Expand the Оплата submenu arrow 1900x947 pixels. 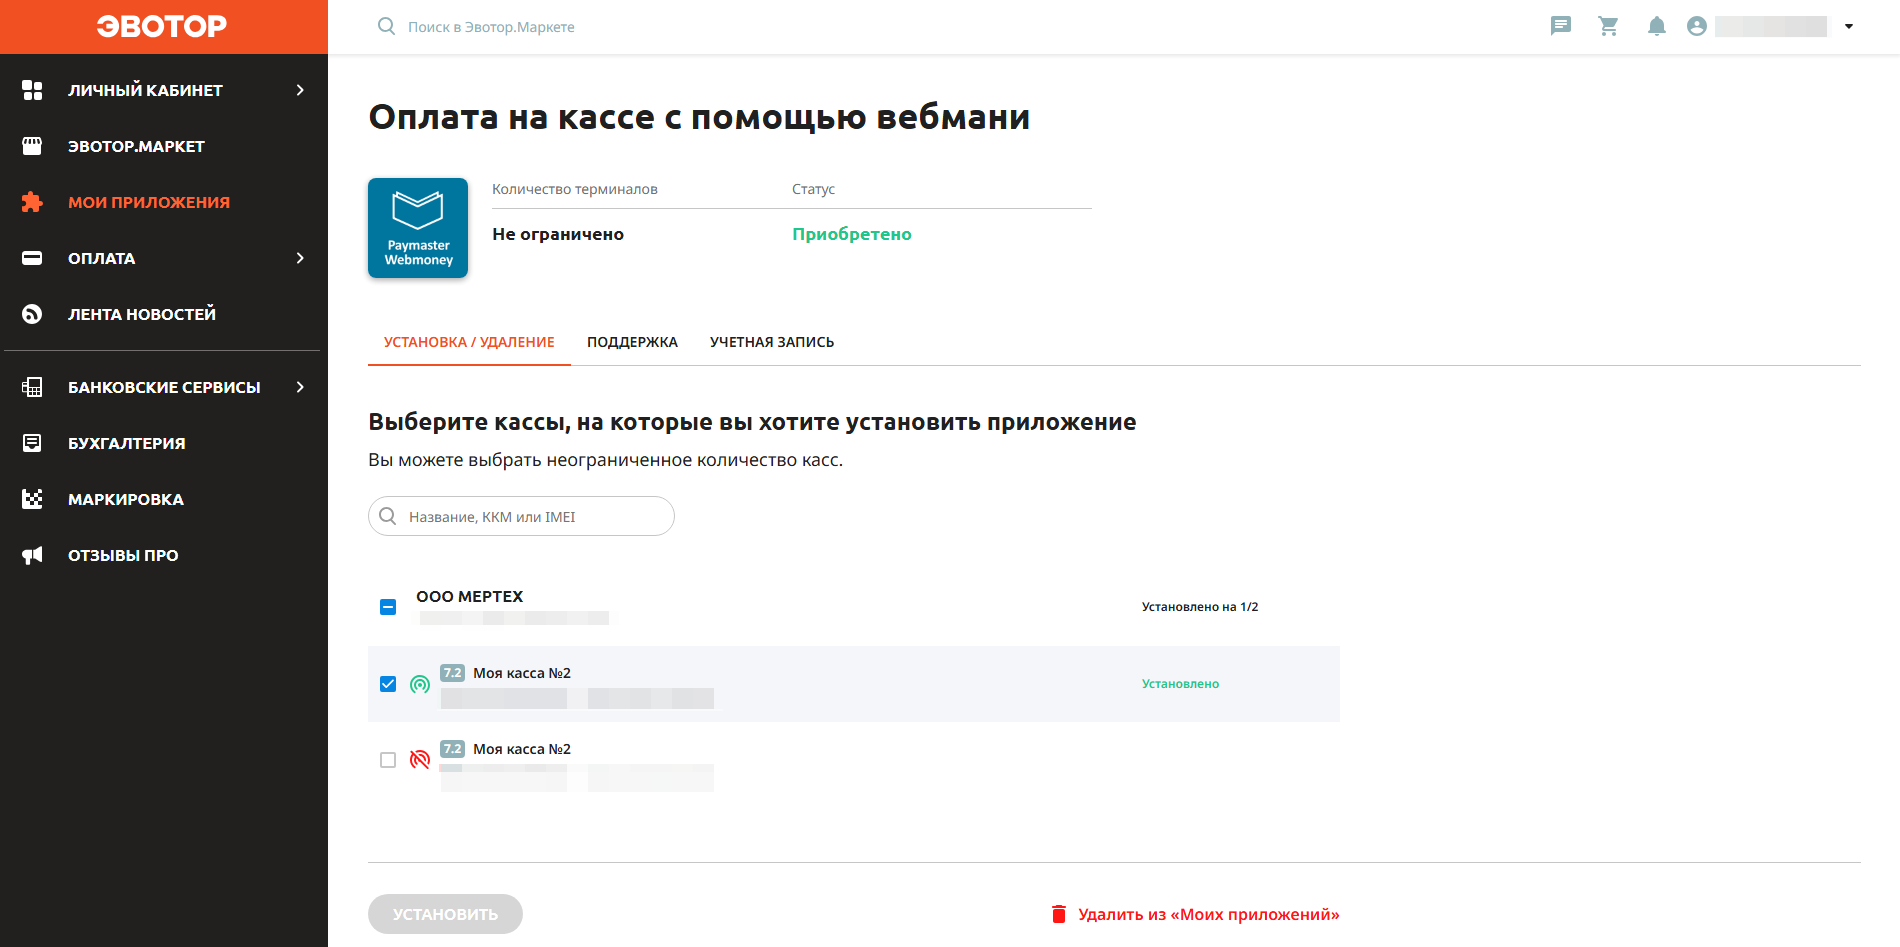click(300, 258)
